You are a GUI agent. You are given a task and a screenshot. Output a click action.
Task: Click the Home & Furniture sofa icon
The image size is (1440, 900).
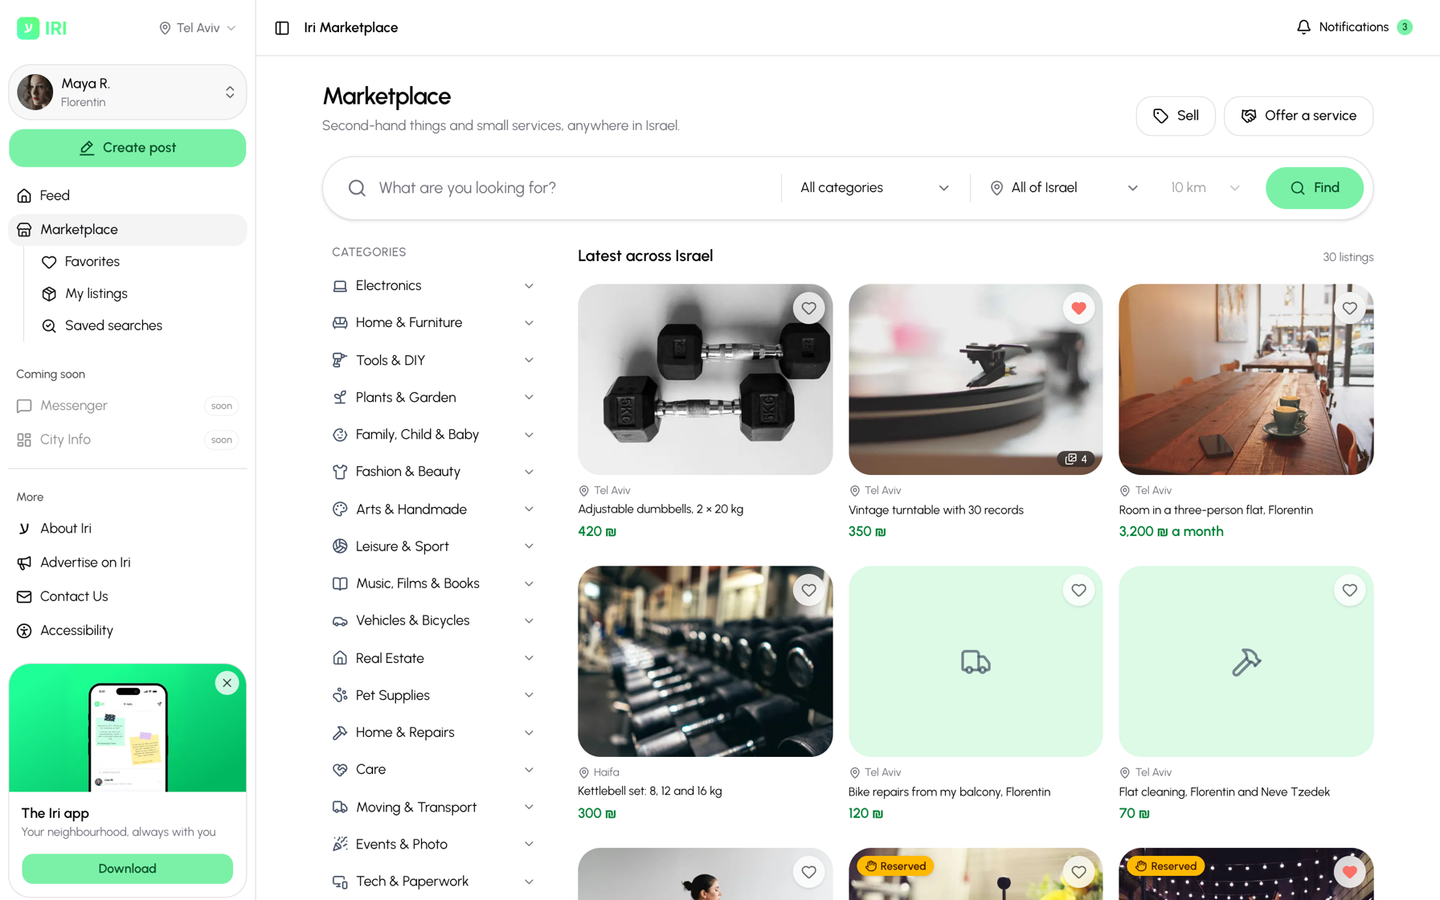coord(340,323)
